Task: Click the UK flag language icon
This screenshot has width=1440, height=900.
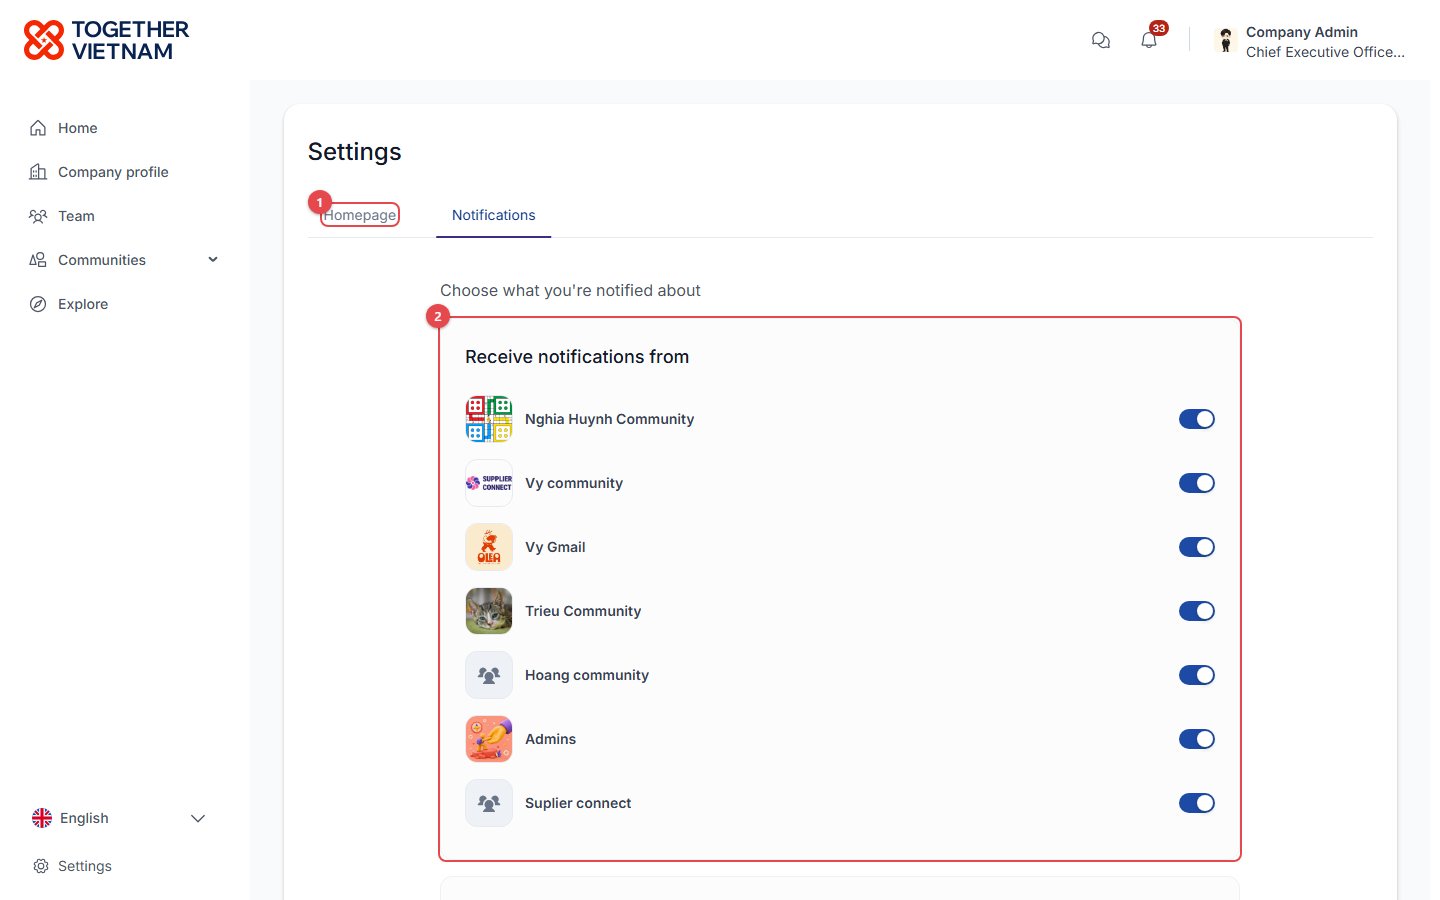Action: point(42,818)
